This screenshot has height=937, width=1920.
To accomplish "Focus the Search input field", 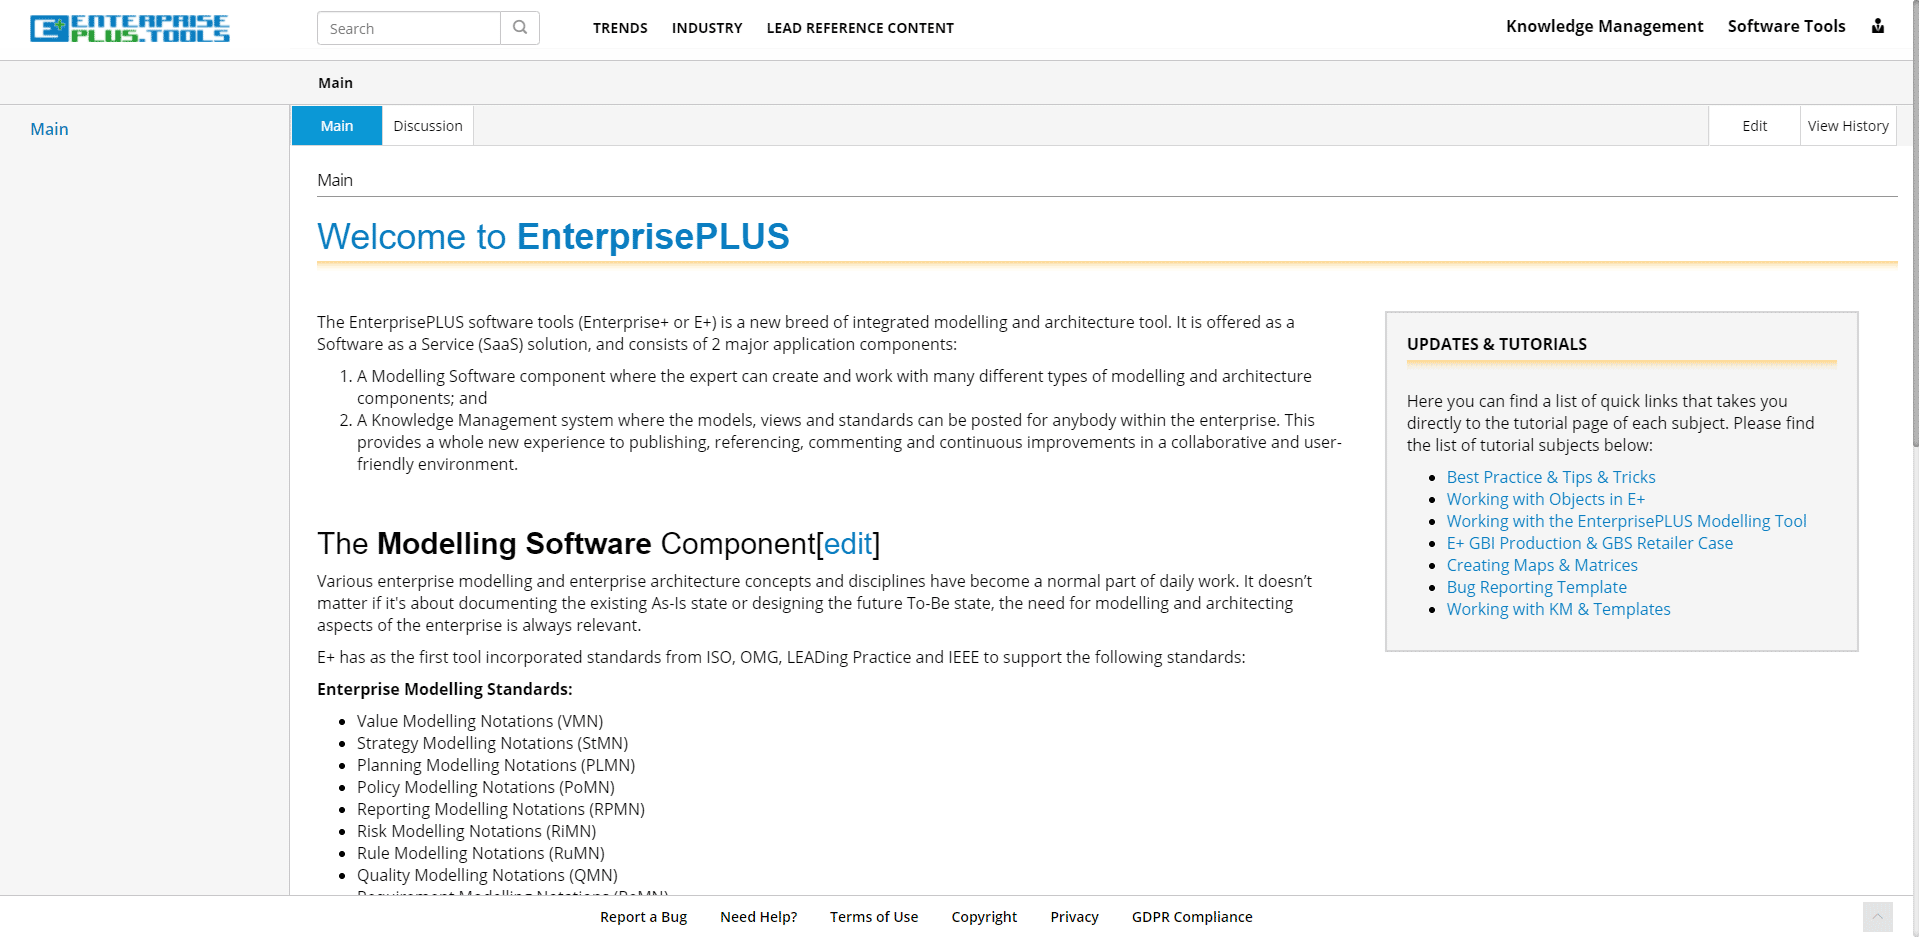I will pos(409,28).
